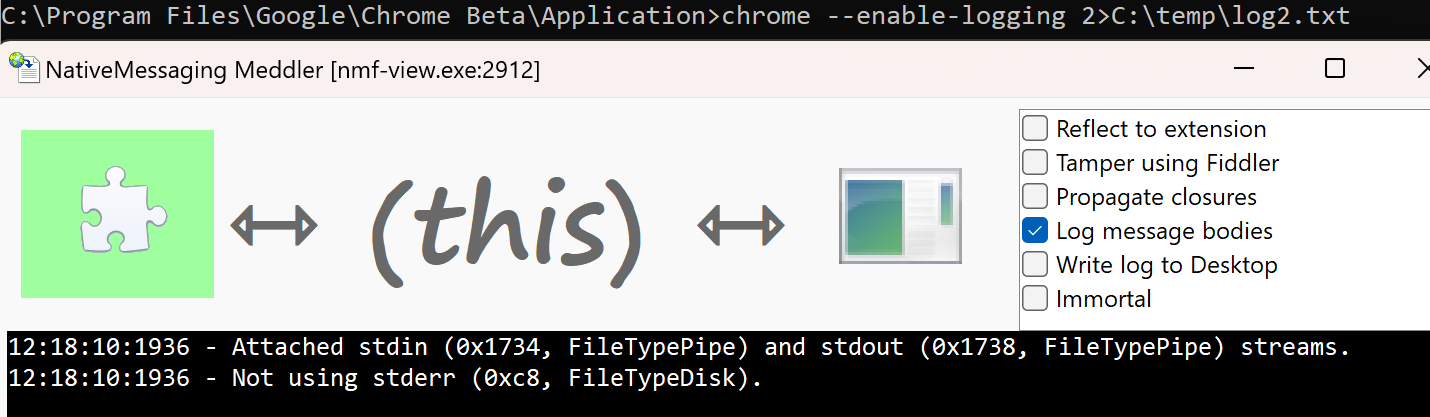Enable Write log to Desktop
The image size is (1430, 417).
pos(1035,265)
